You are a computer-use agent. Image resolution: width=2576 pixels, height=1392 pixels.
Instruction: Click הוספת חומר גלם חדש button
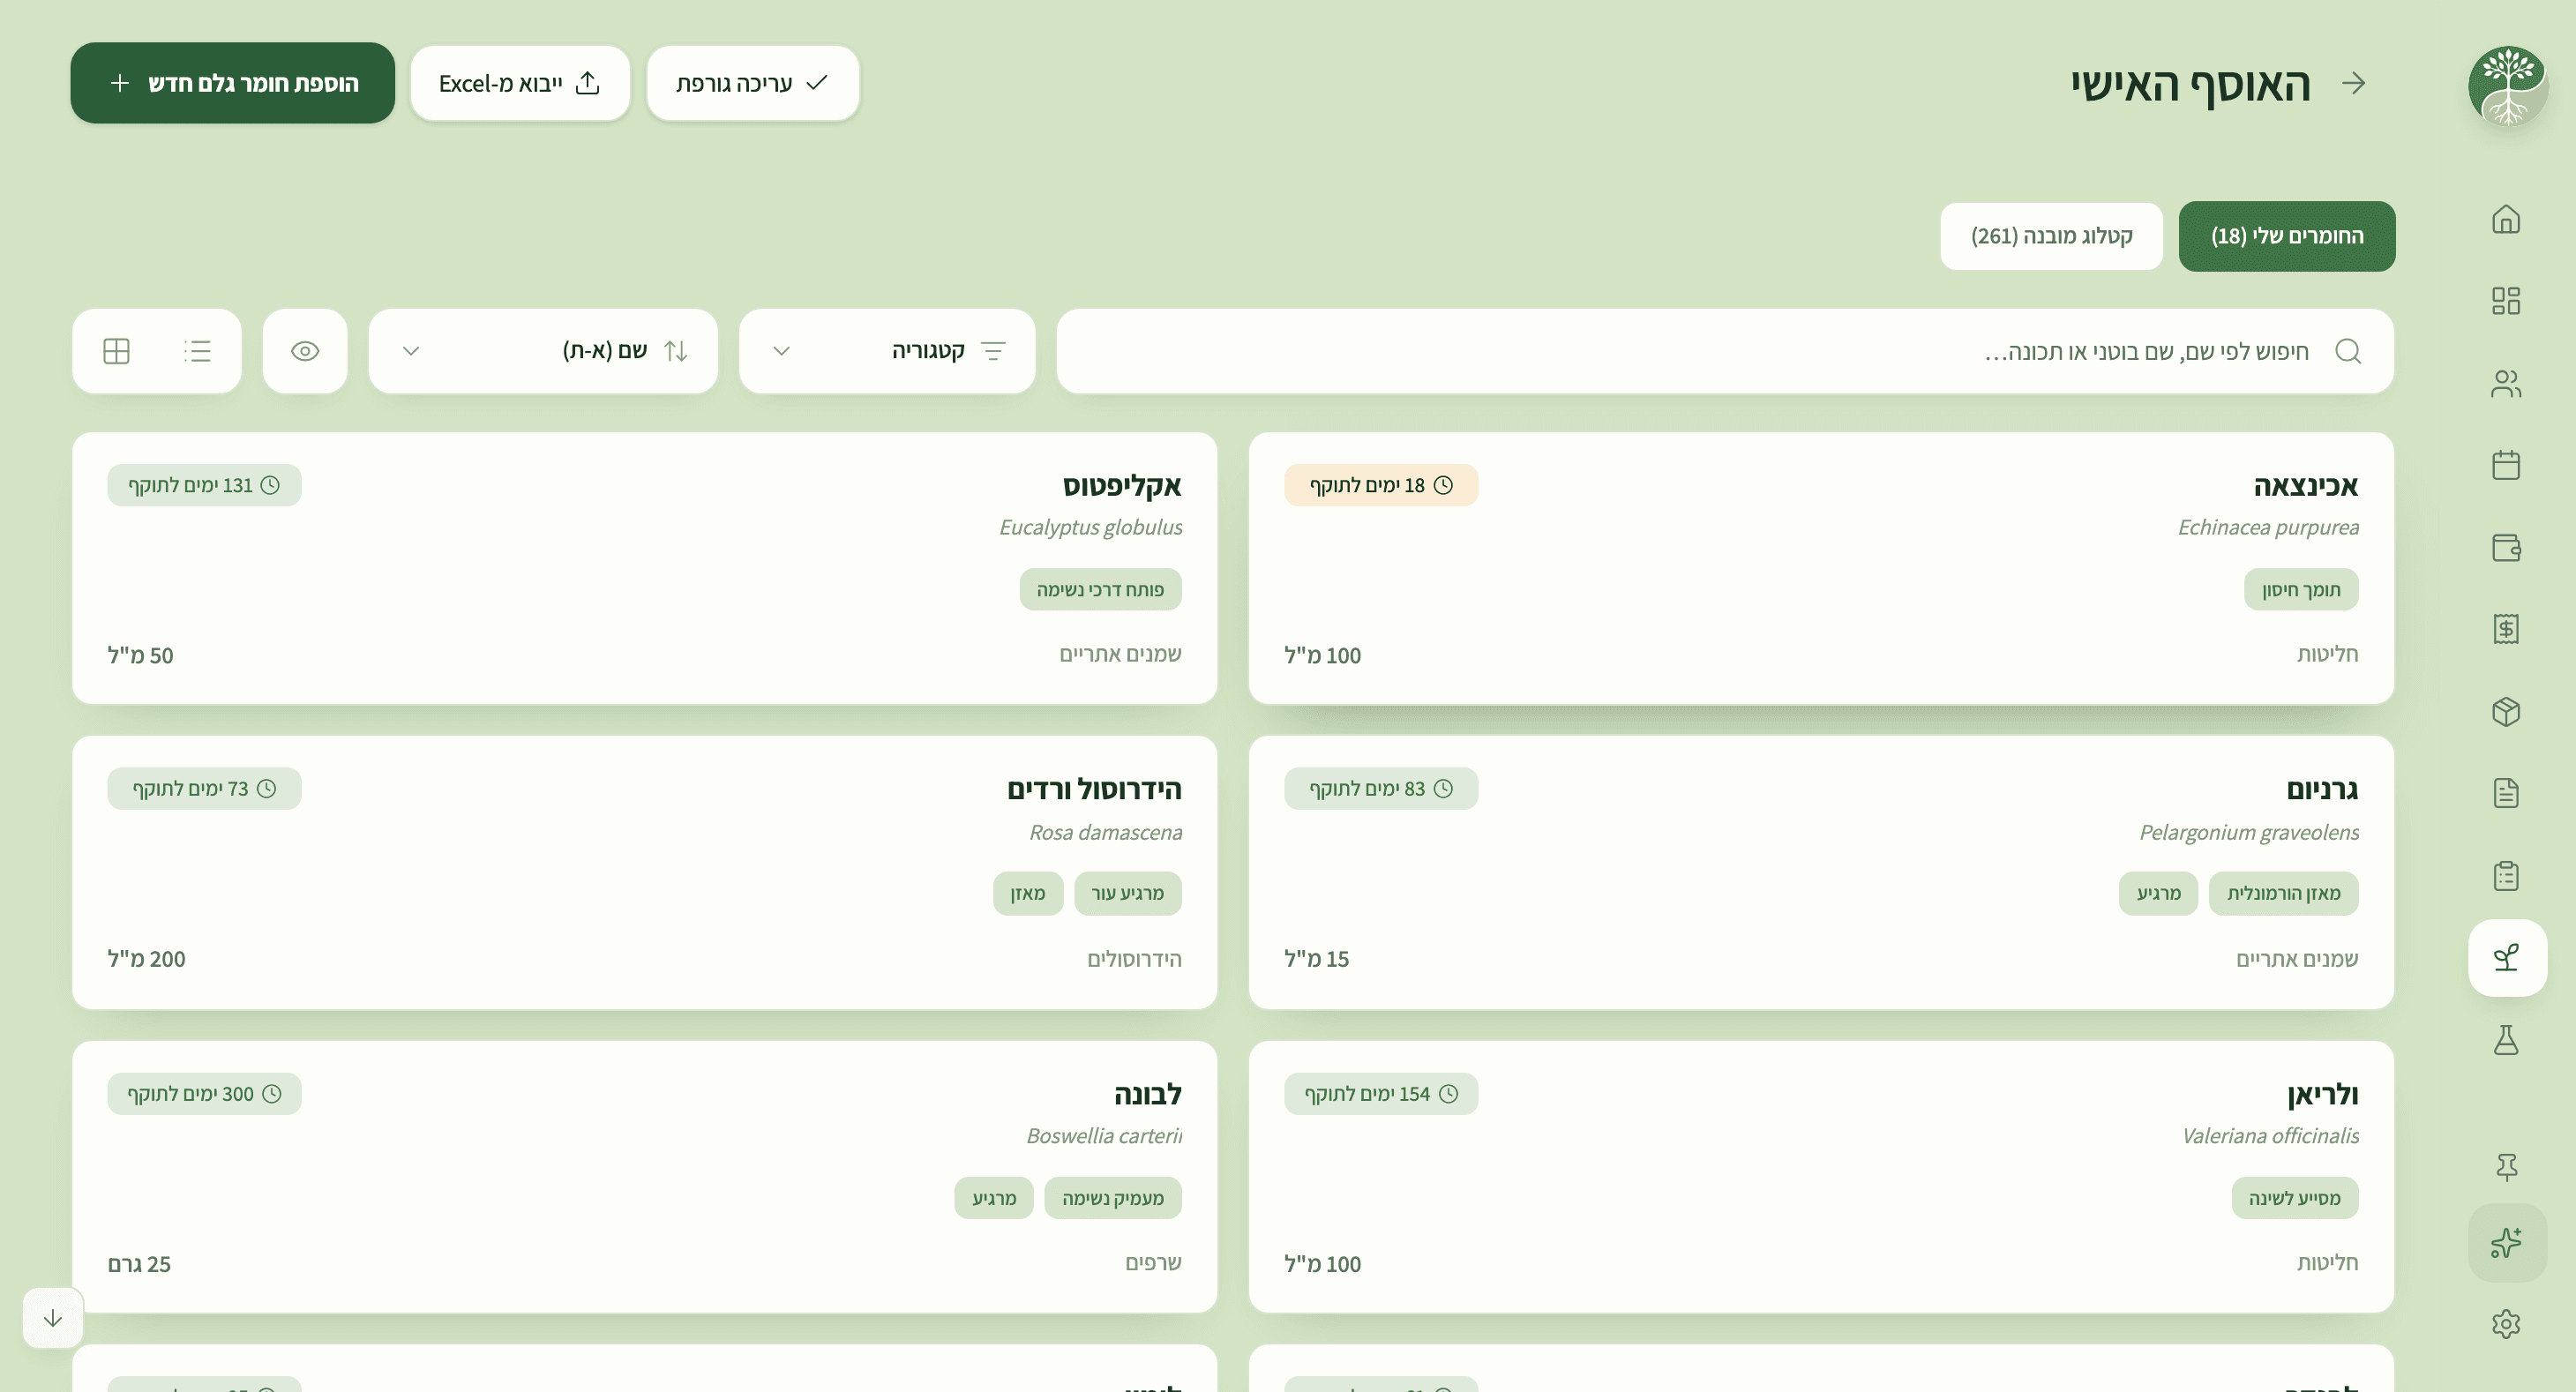click(x=233, y=83)
